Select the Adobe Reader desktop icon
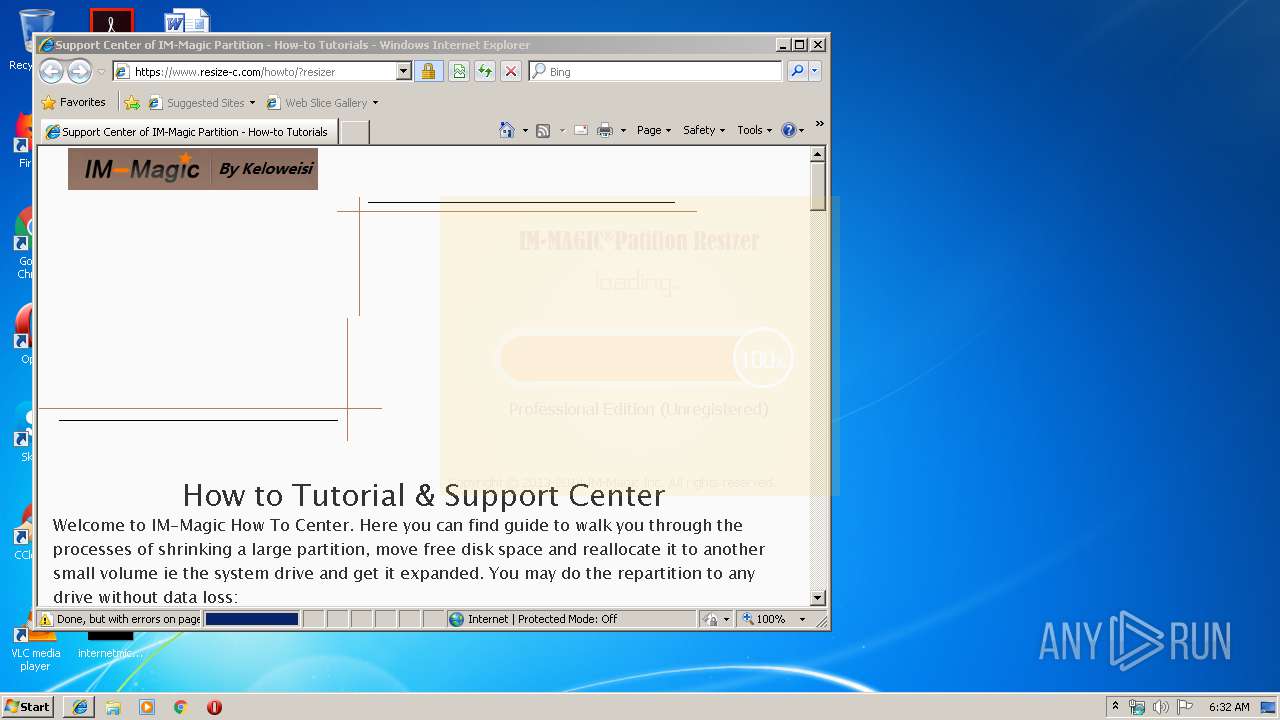Viewport: 1280px width, 720px height. (x=111, y=21)
